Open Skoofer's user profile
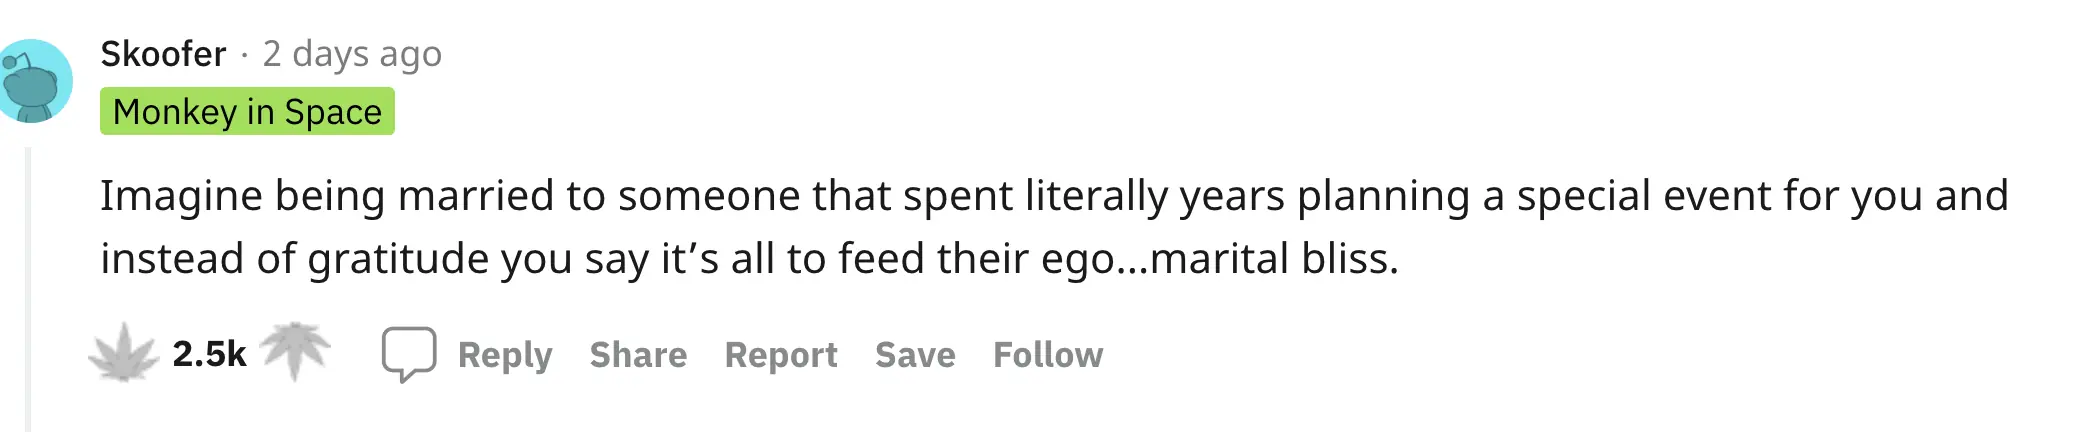The width and height of the screenshot is (2092, 432). (x=163, y=54)
